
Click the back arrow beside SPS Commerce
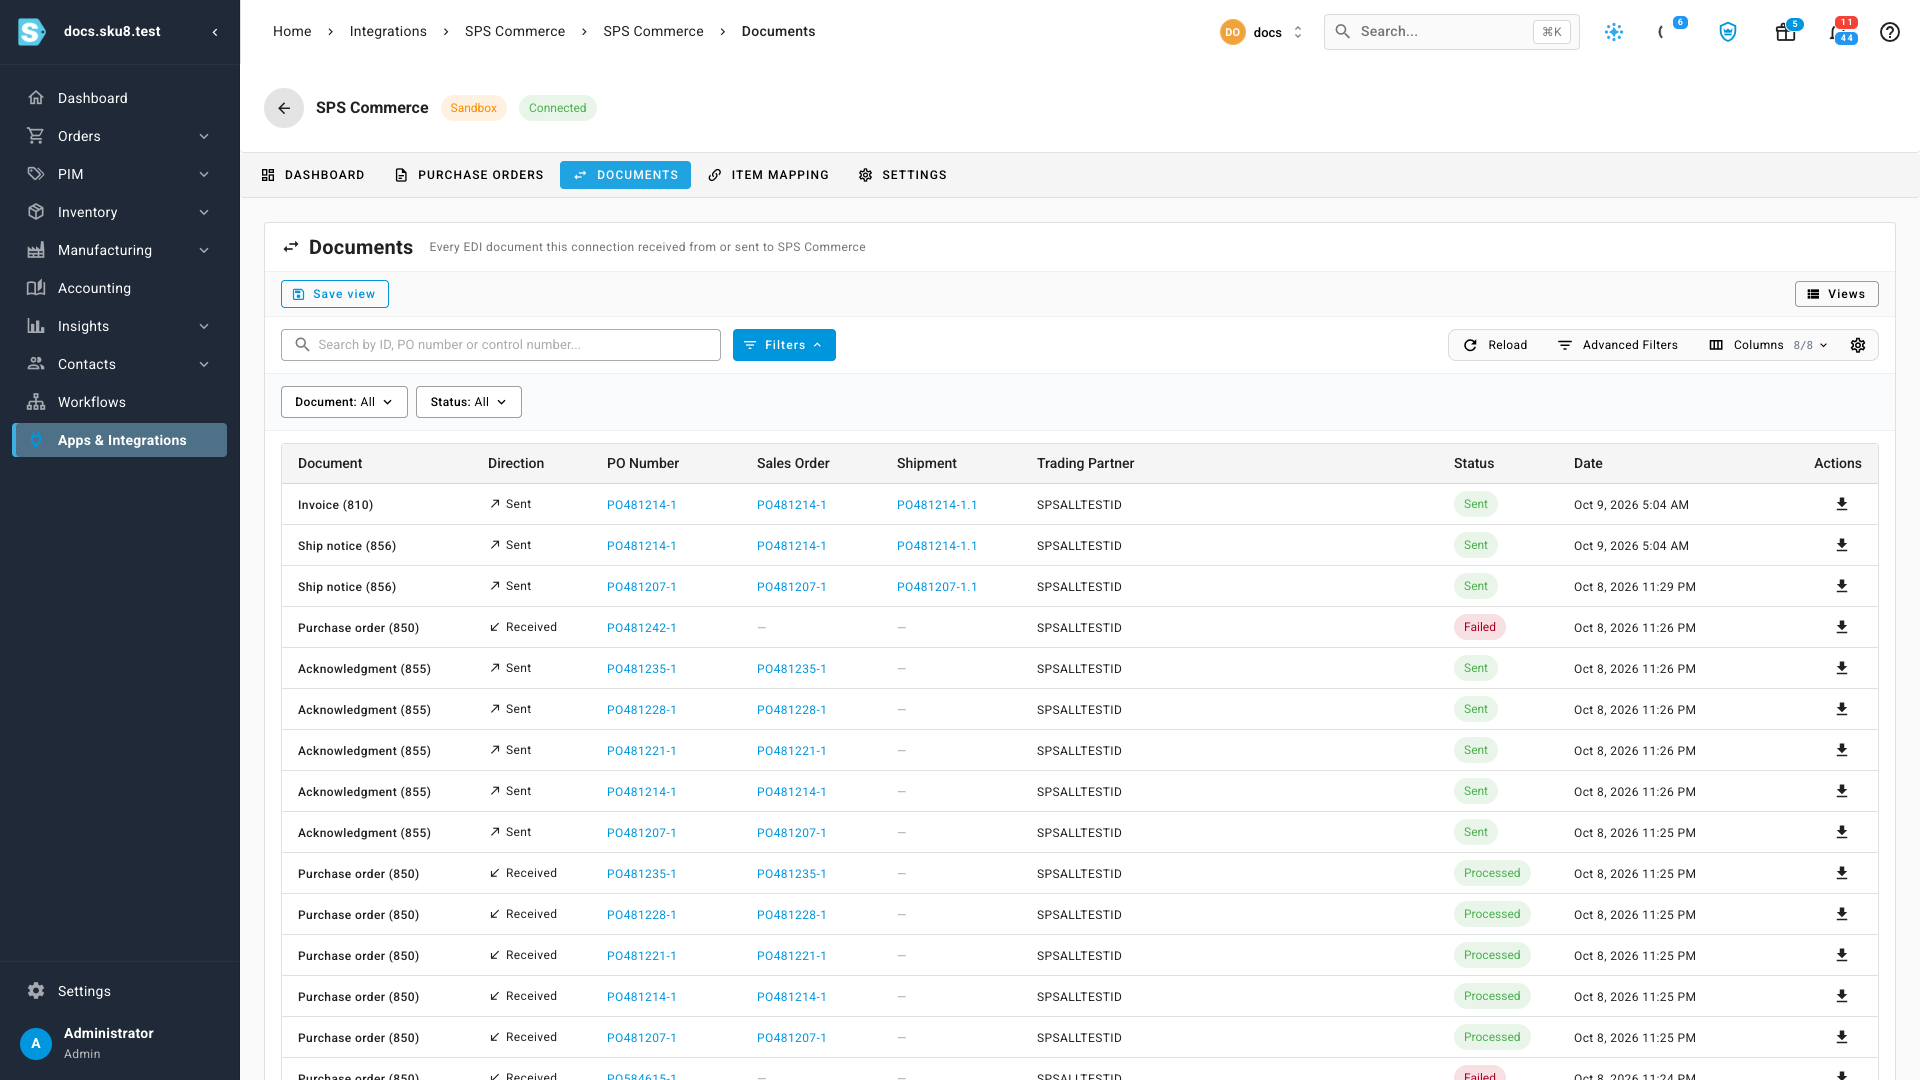click(284, 108)
